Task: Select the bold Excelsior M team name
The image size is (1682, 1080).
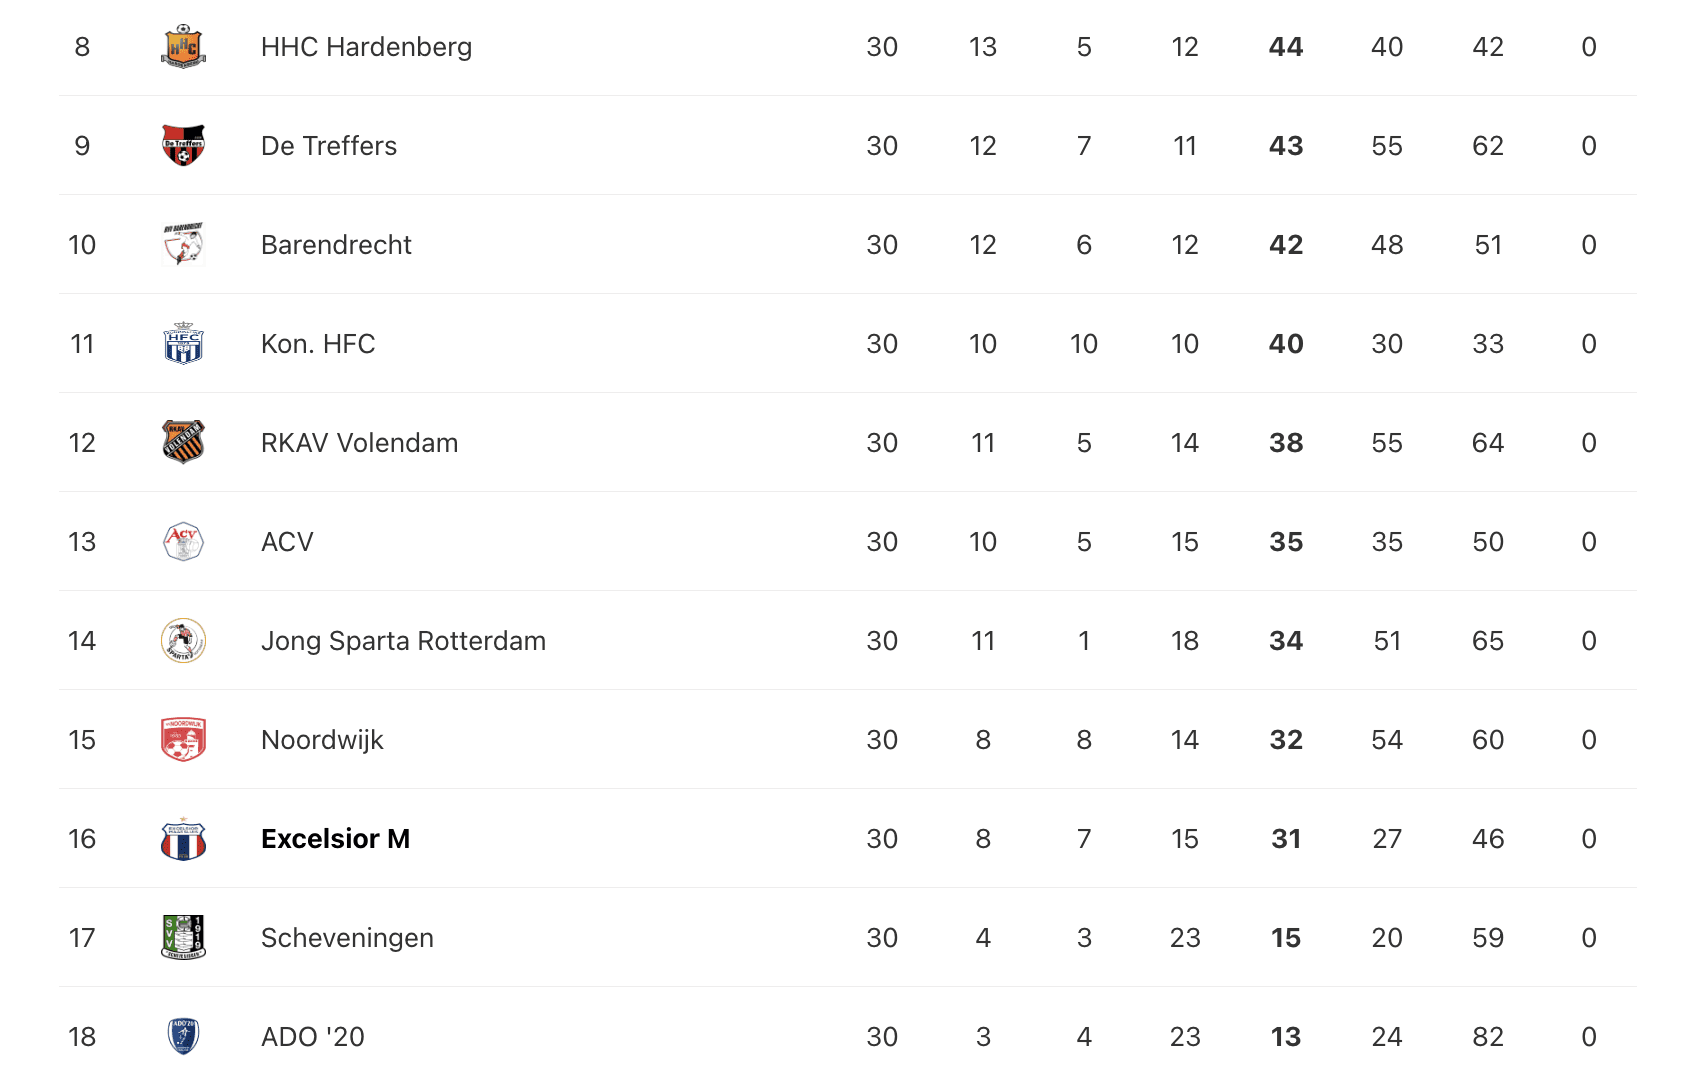Action: click(335, 839)
